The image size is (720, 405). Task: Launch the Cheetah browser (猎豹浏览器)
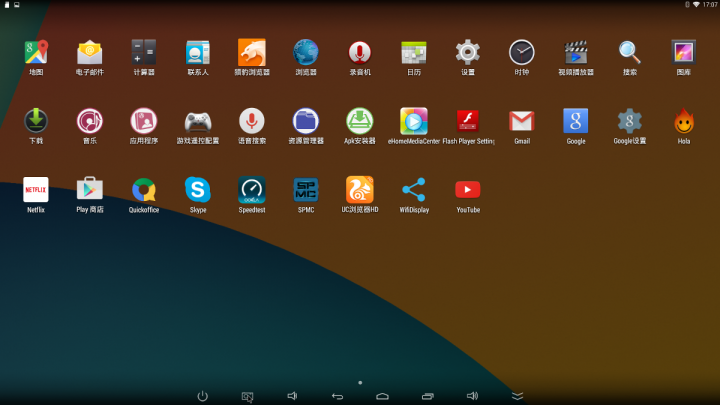252,52
